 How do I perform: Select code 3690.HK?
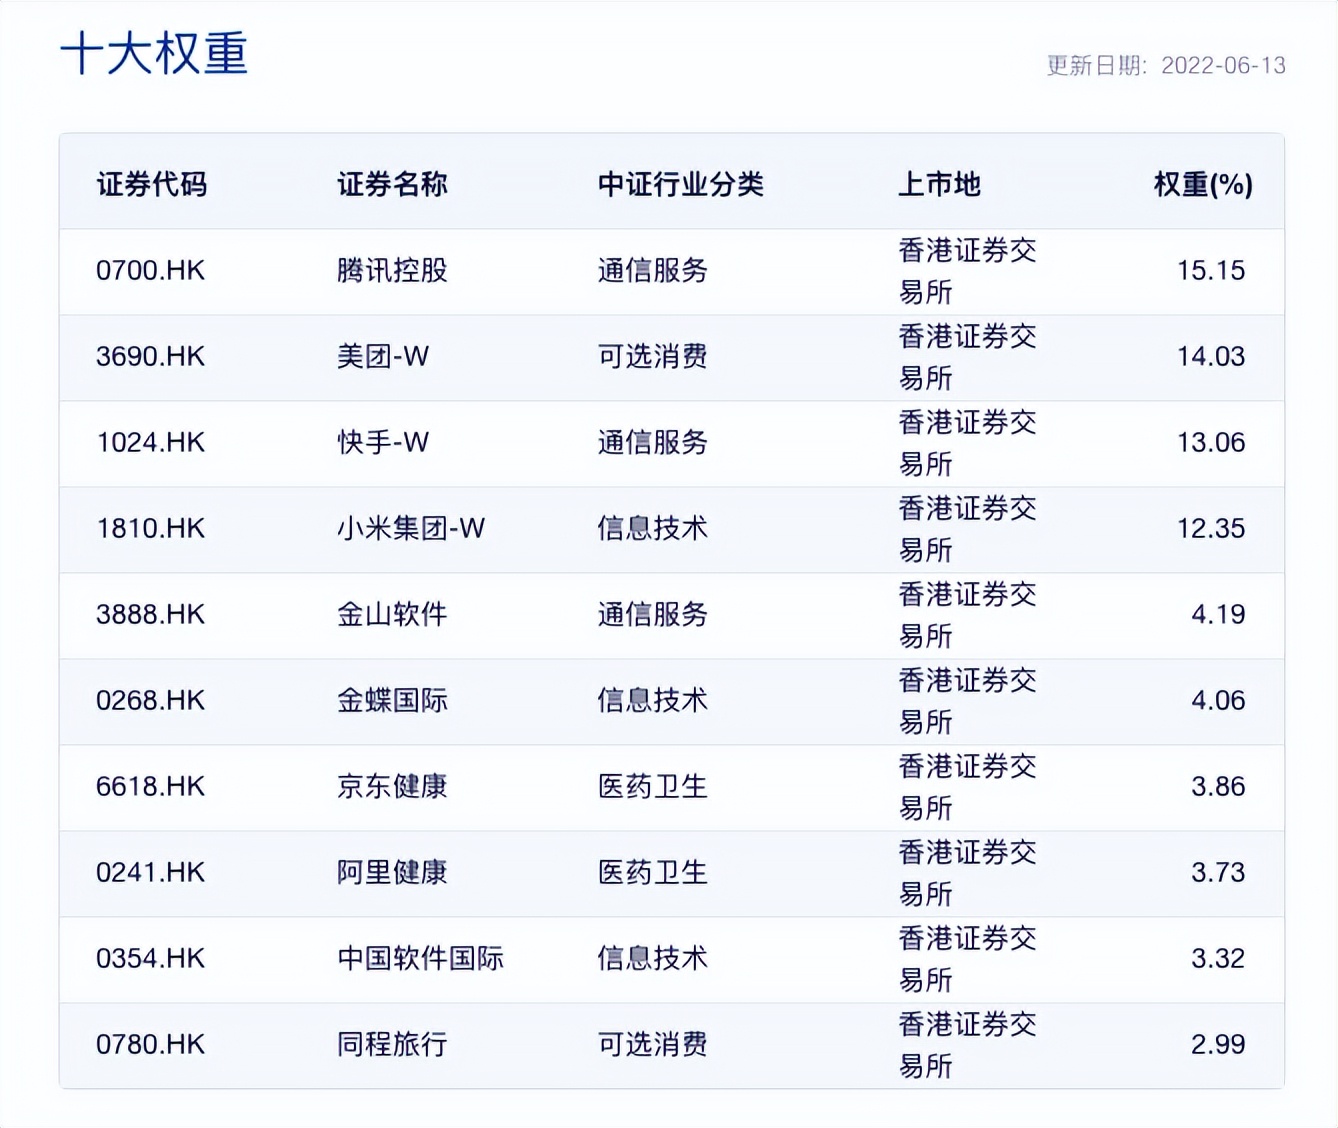click(150, 357)
